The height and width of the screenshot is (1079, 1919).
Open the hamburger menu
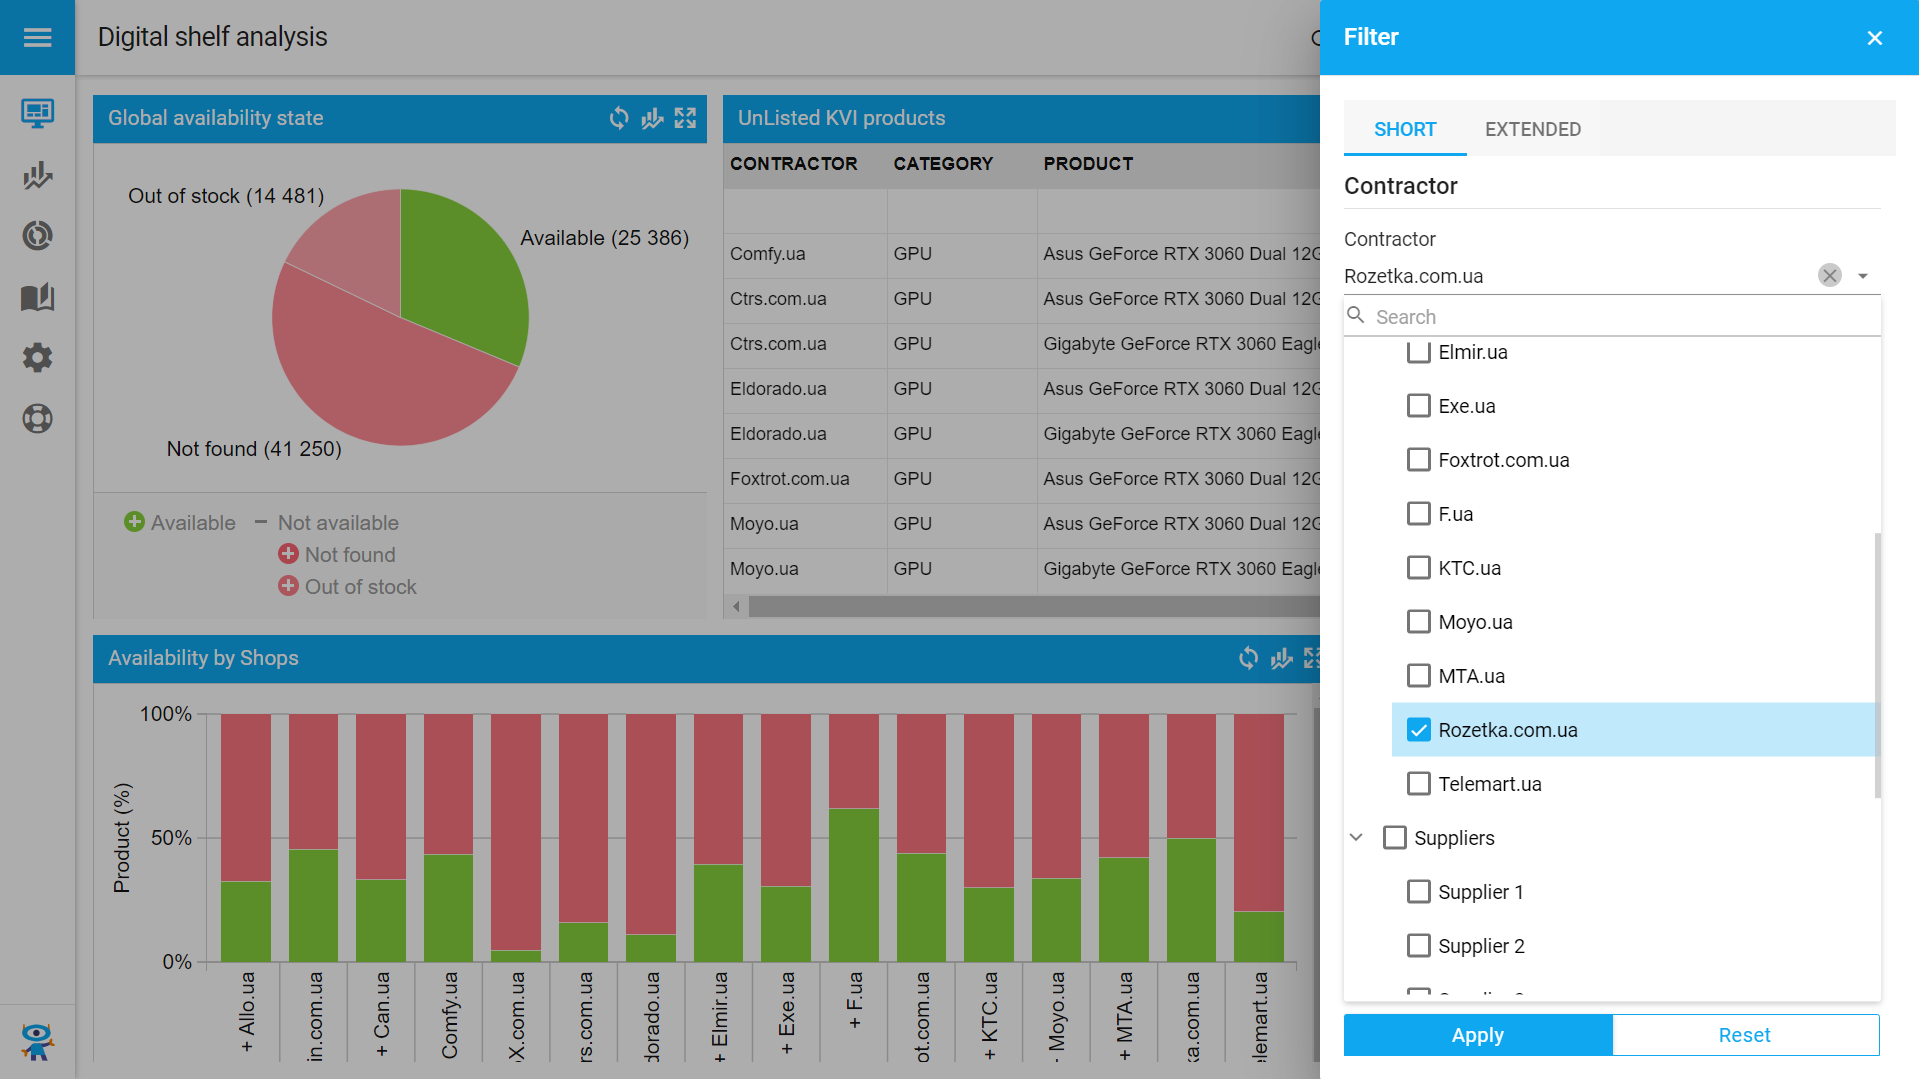click(37, 37)
